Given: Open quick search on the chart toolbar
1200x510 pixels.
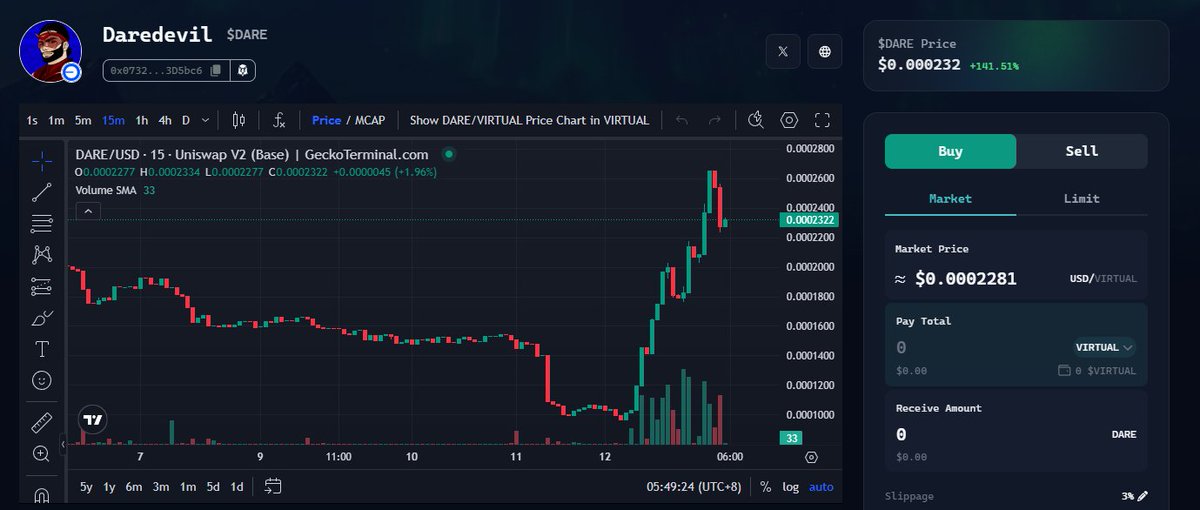Looking at the screenshot, I should pyautogui.click(x=756, y=120).
